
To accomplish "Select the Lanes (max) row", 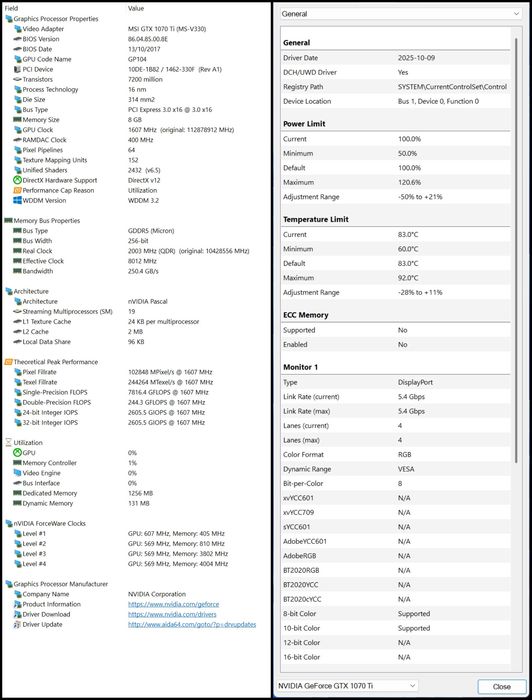I will (396, 440).
